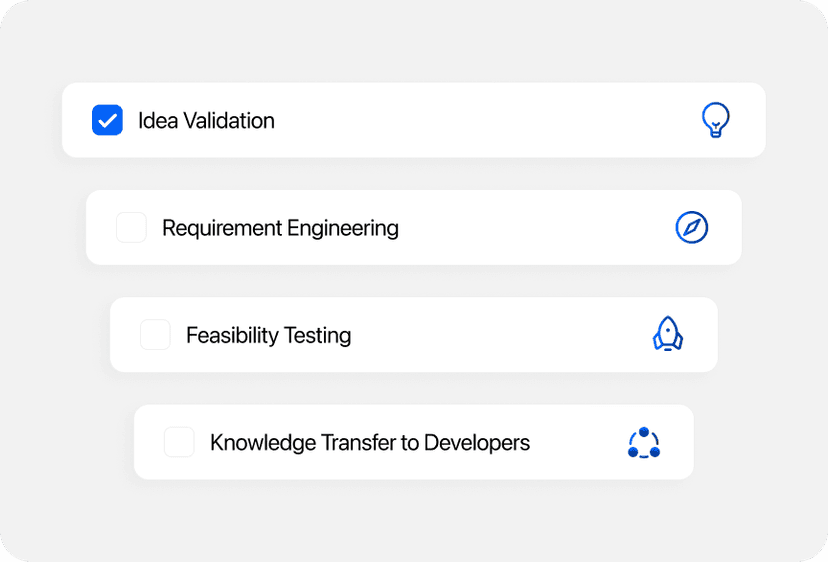The image size is (828, 562).
Task: Check the Requirement Engineering checkbox
Action: click(131, 228)
